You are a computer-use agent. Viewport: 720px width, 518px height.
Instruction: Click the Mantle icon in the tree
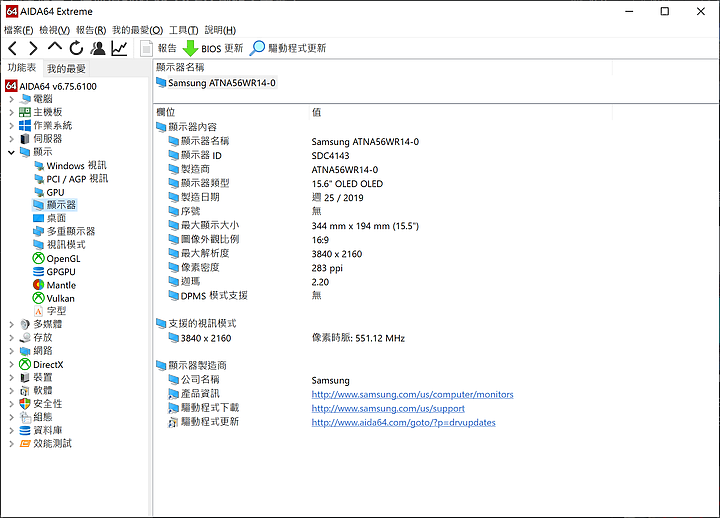(x=39, y=285)
